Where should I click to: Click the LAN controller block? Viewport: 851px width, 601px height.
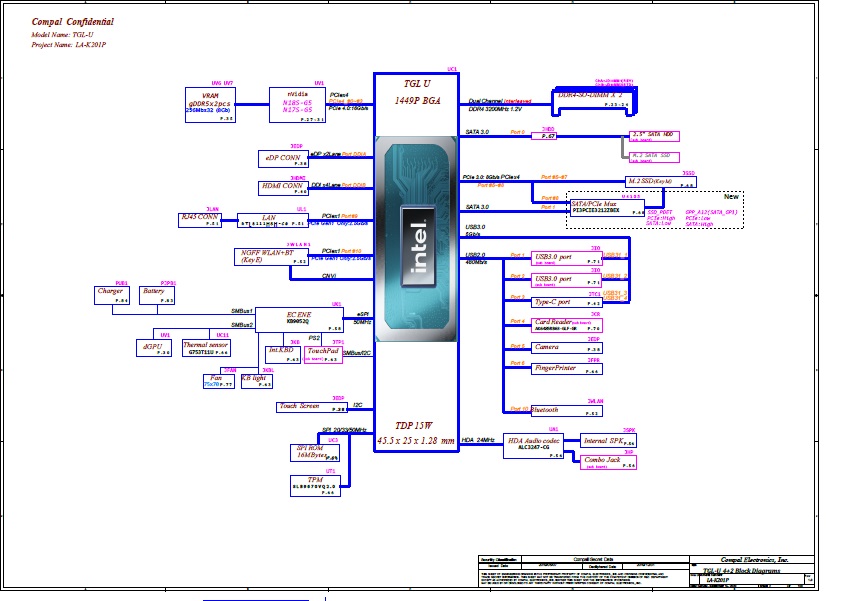pos(273,220)
